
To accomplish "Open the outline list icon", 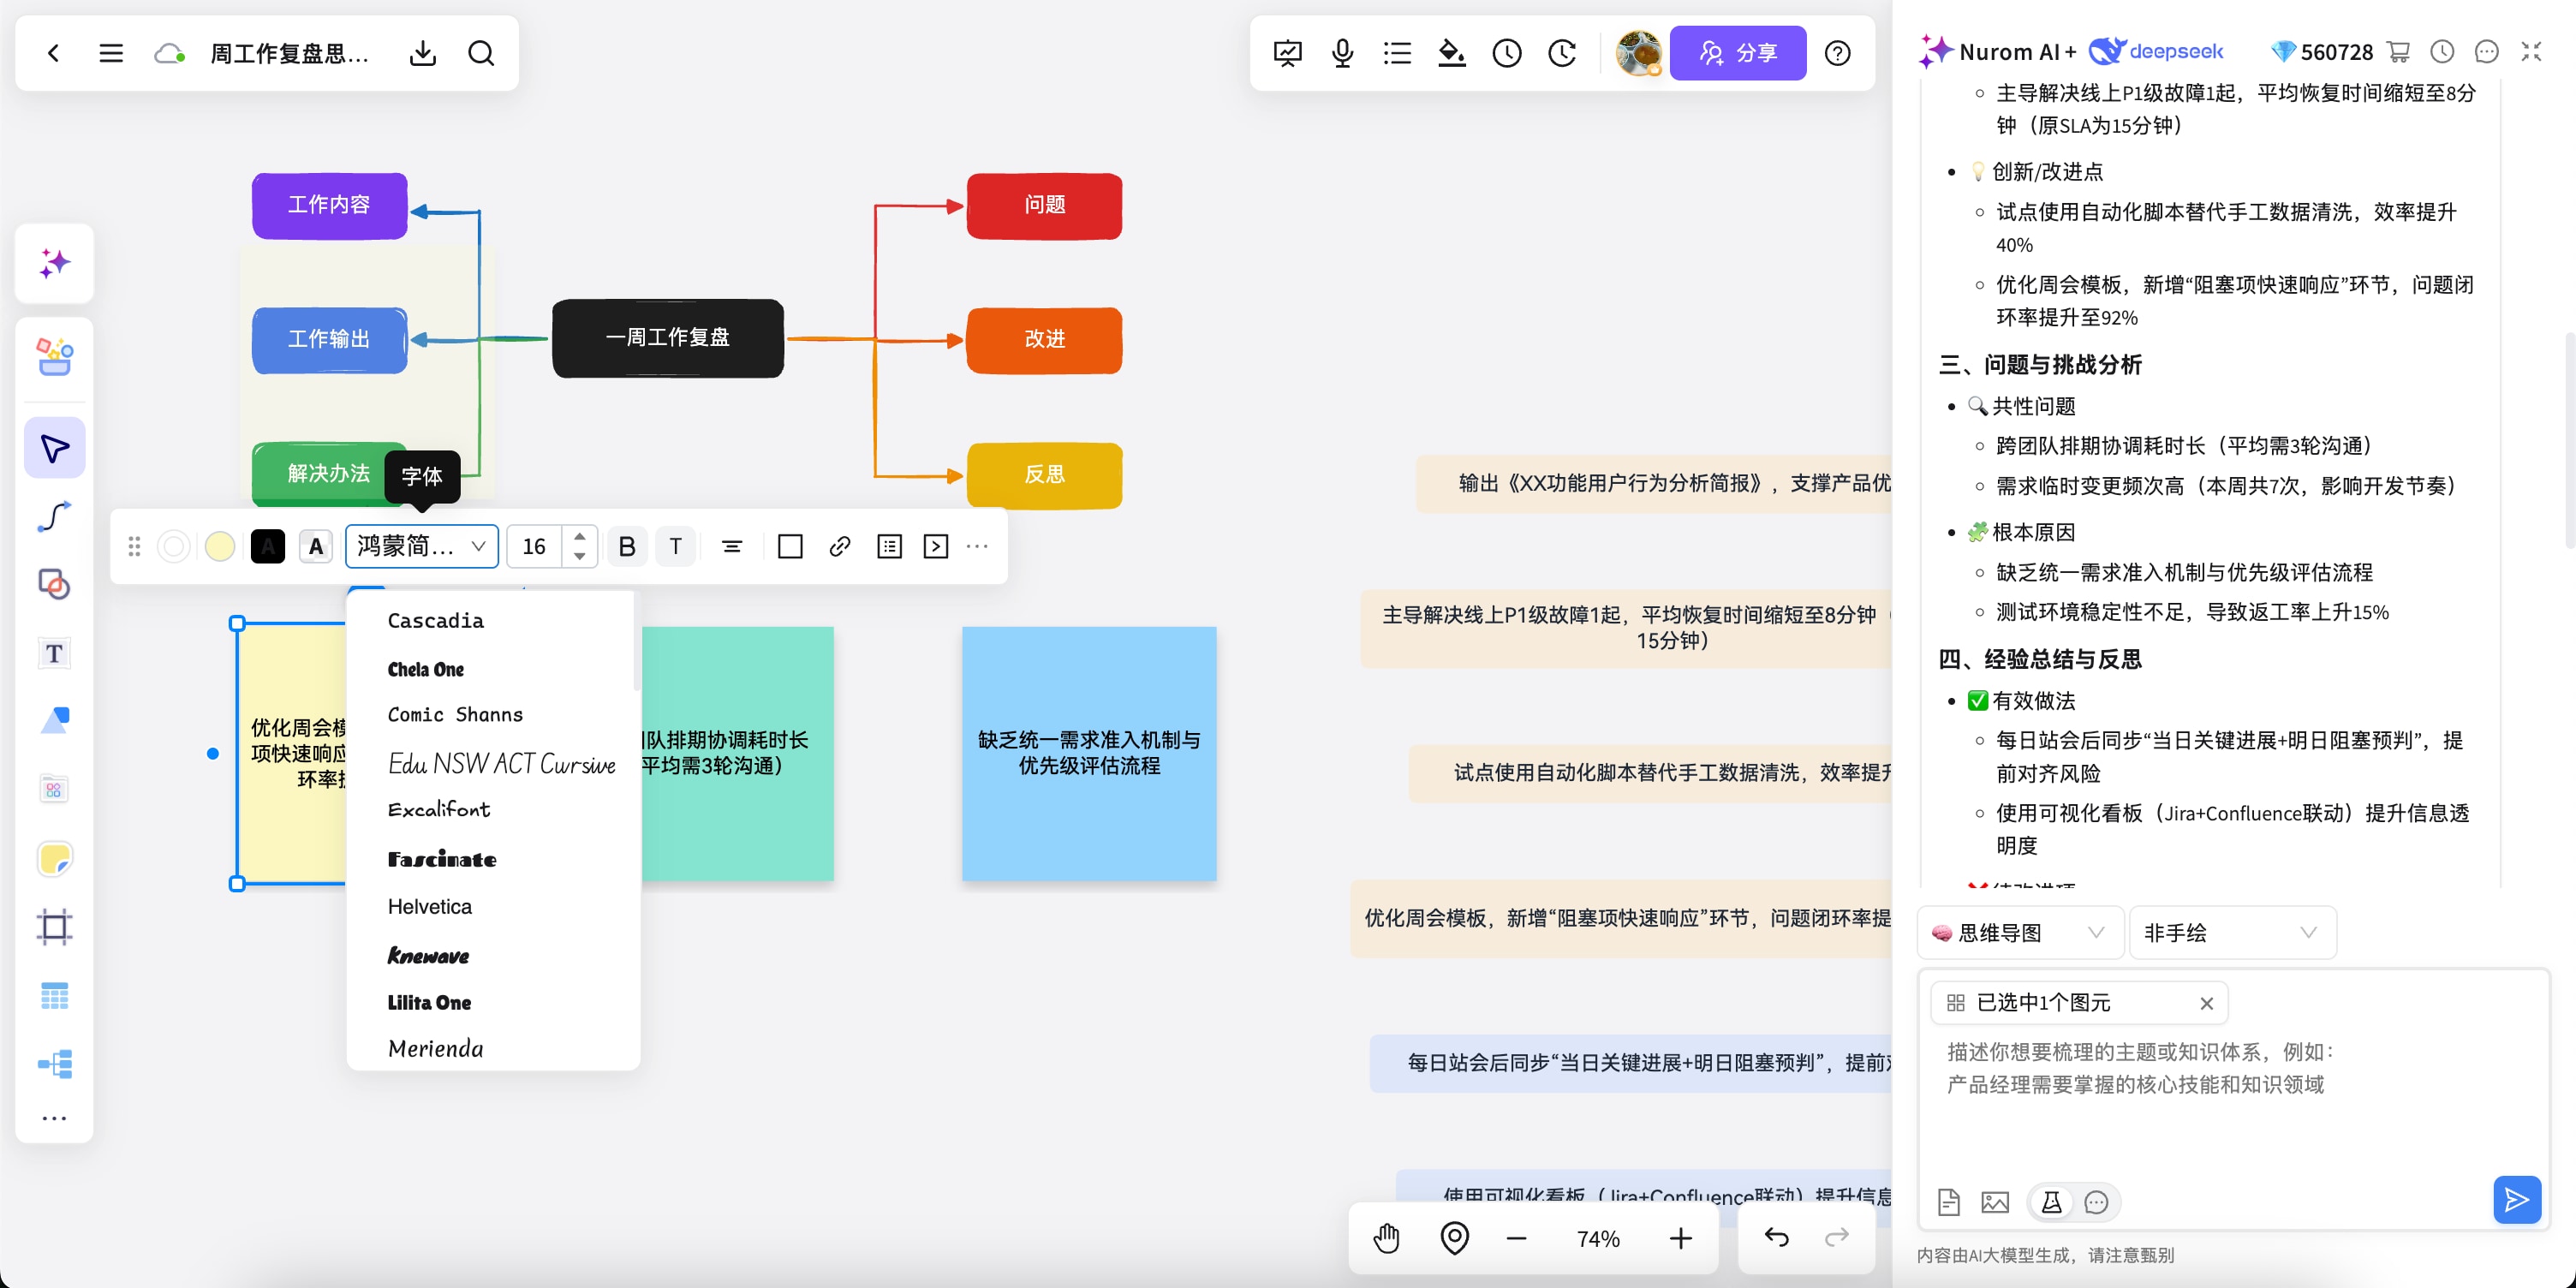I will [1397, 53].
